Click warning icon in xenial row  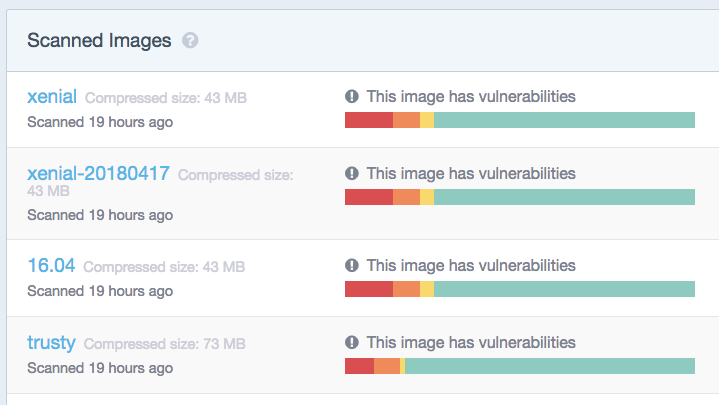click(x=352, y=96)
